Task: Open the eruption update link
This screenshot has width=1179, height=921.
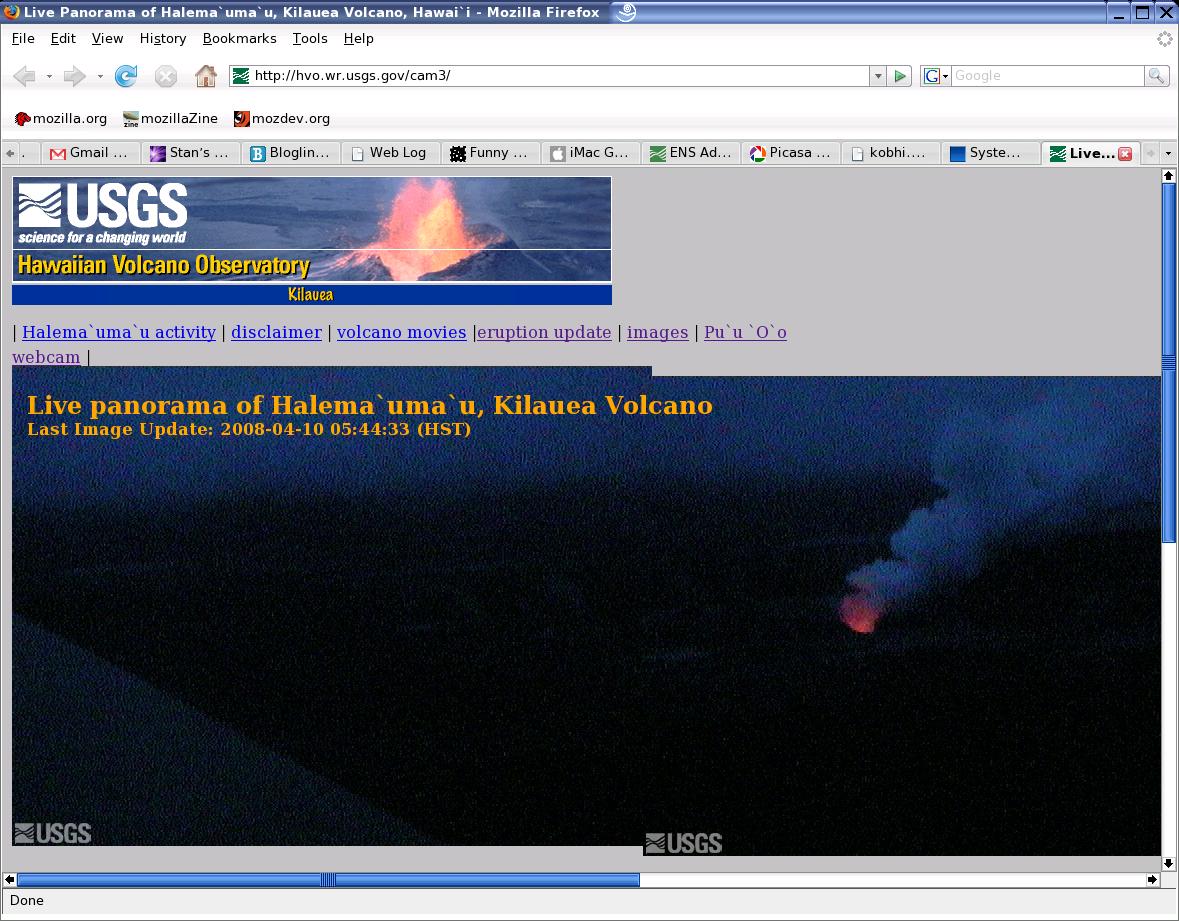Action: click(x=544, y=332)
